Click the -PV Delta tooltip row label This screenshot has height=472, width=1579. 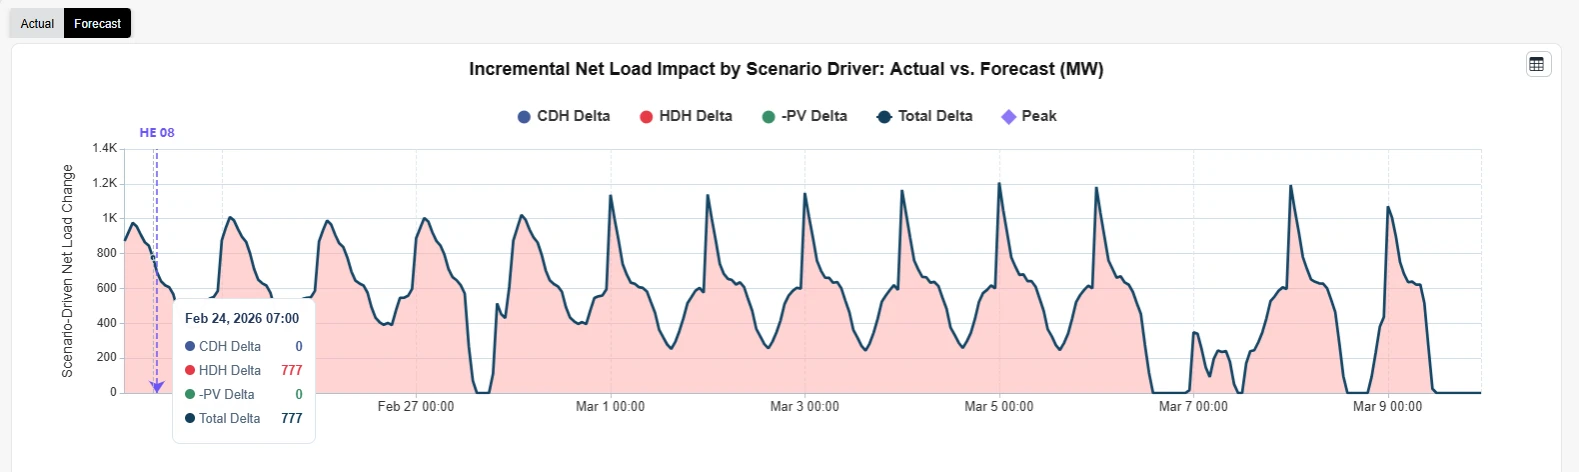(227, 394)
